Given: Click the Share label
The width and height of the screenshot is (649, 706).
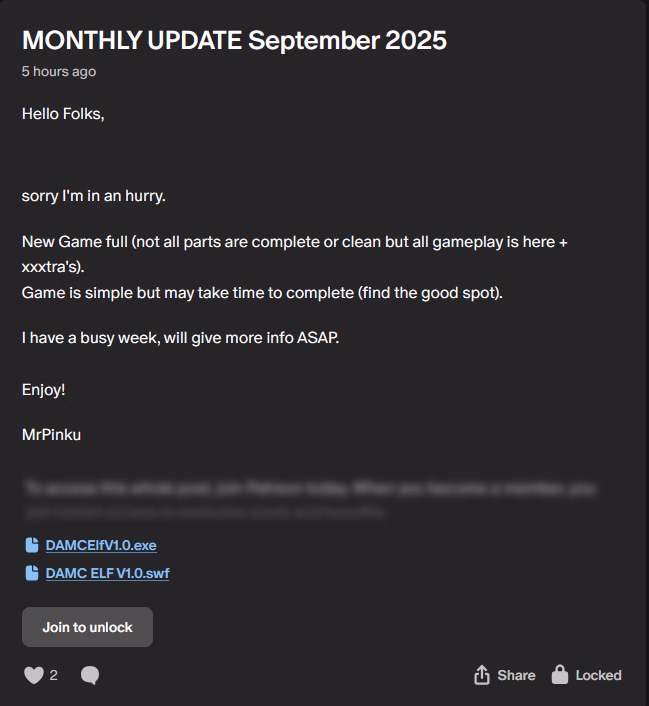Looking at the screenshot, I should (516, 675).
